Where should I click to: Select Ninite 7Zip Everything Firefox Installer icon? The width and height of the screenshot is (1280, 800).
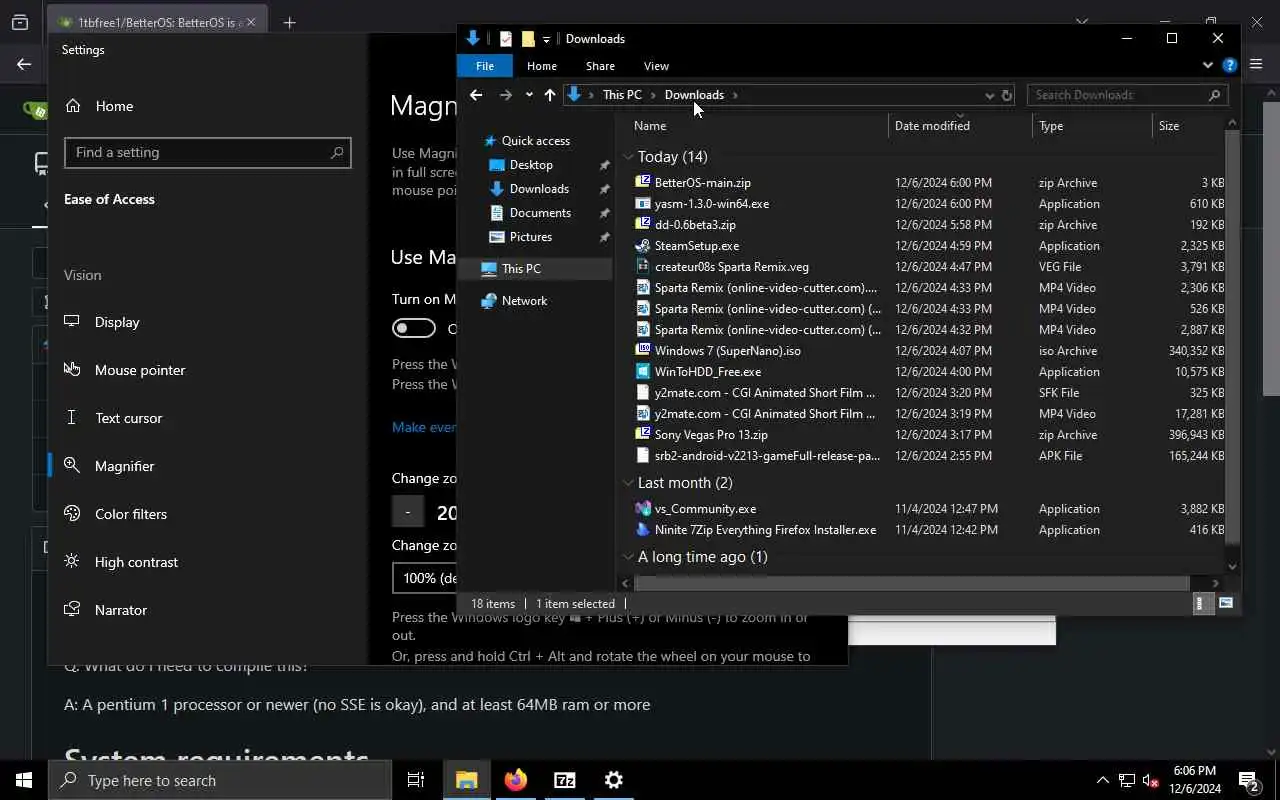coord(643,530)
